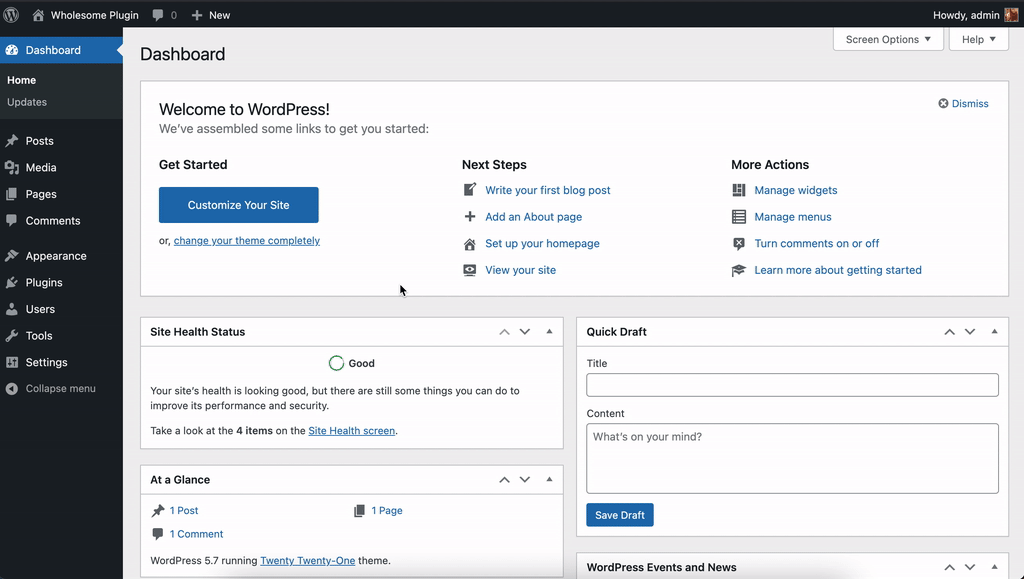Image resolution: width=1024 pixels, height=579 pixels.
Task: Click the Collapse menu arrow icon
Action: click(x=12, y=388)
